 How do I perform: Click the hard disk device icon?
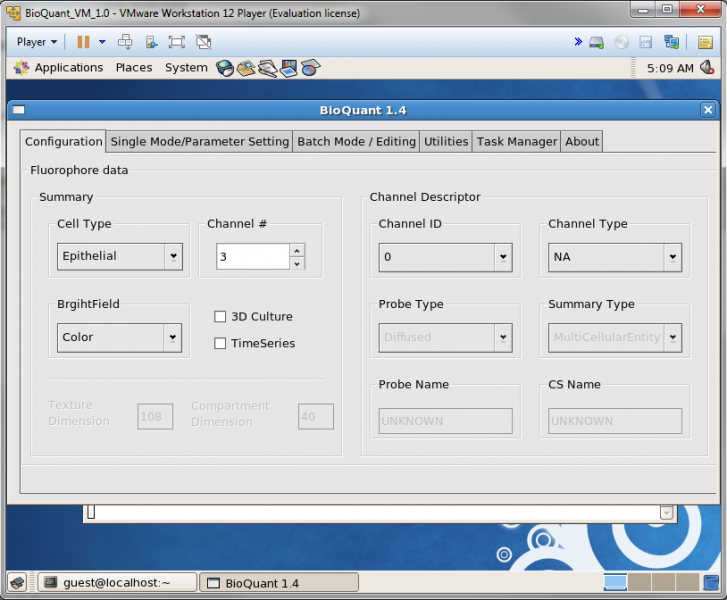point(596,42)
